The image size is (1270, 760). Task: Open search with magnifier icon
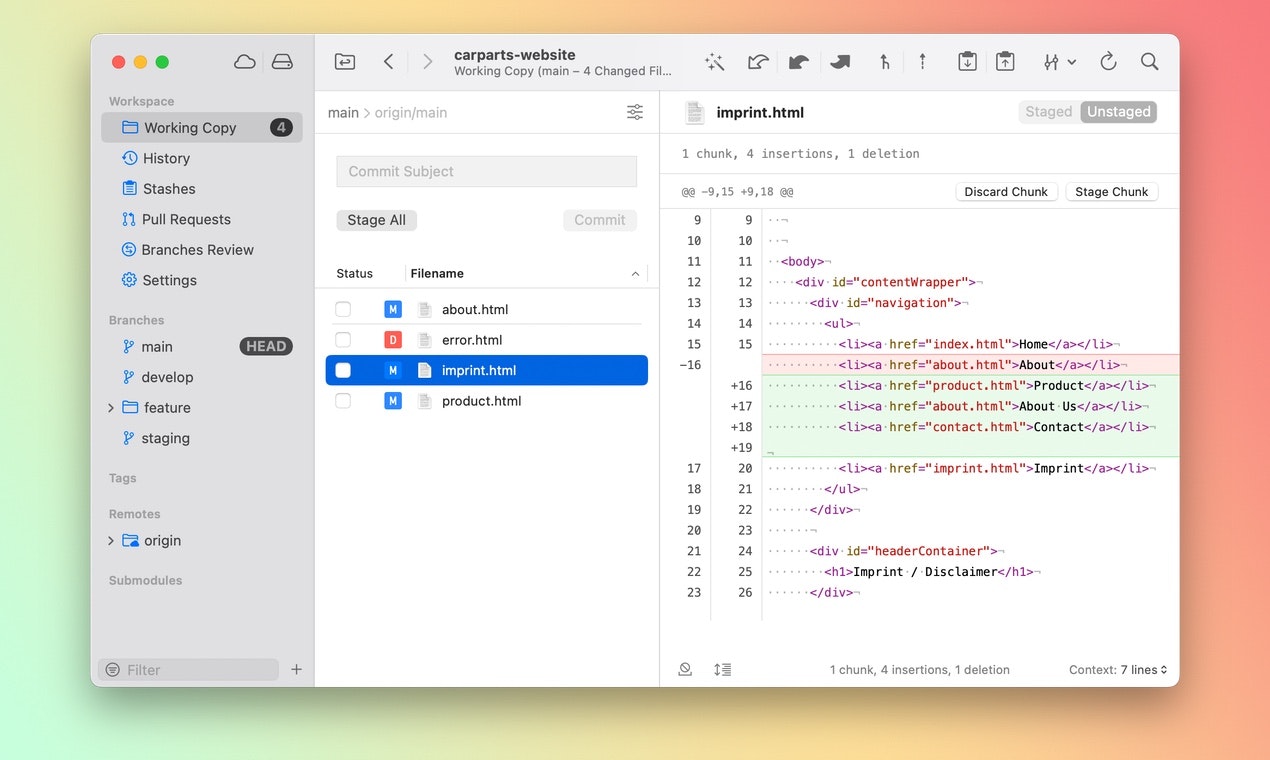click(x=1150, y=62)
